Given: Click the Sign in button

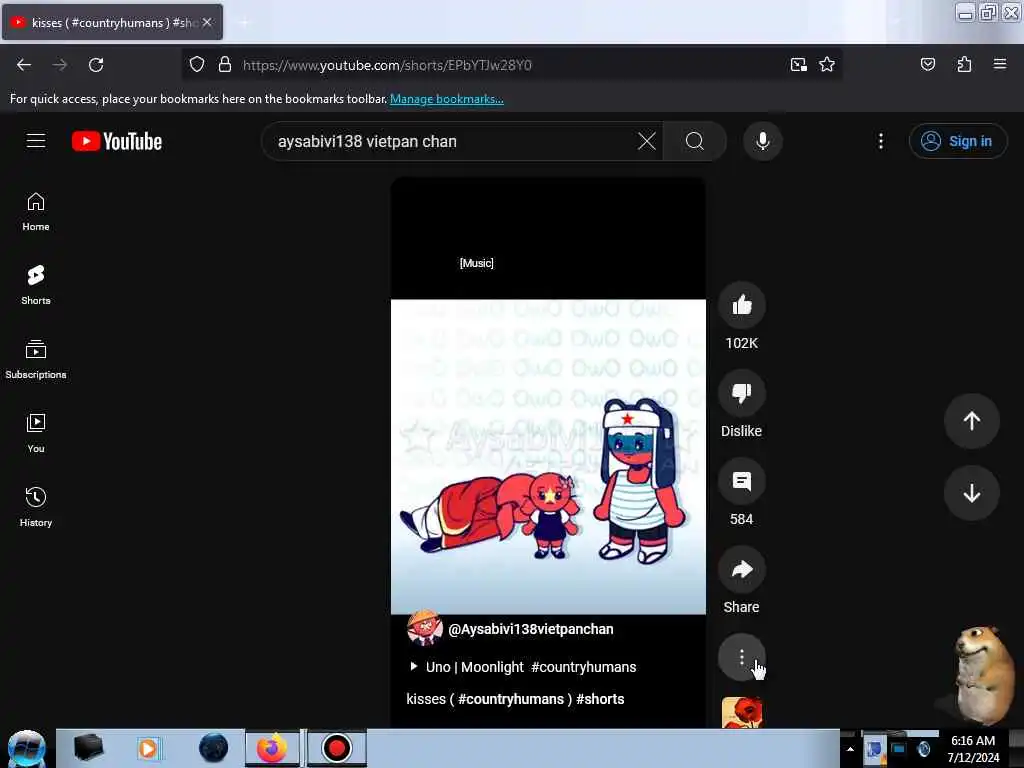Looking at the screenshot, I should (x=957, y=141).
